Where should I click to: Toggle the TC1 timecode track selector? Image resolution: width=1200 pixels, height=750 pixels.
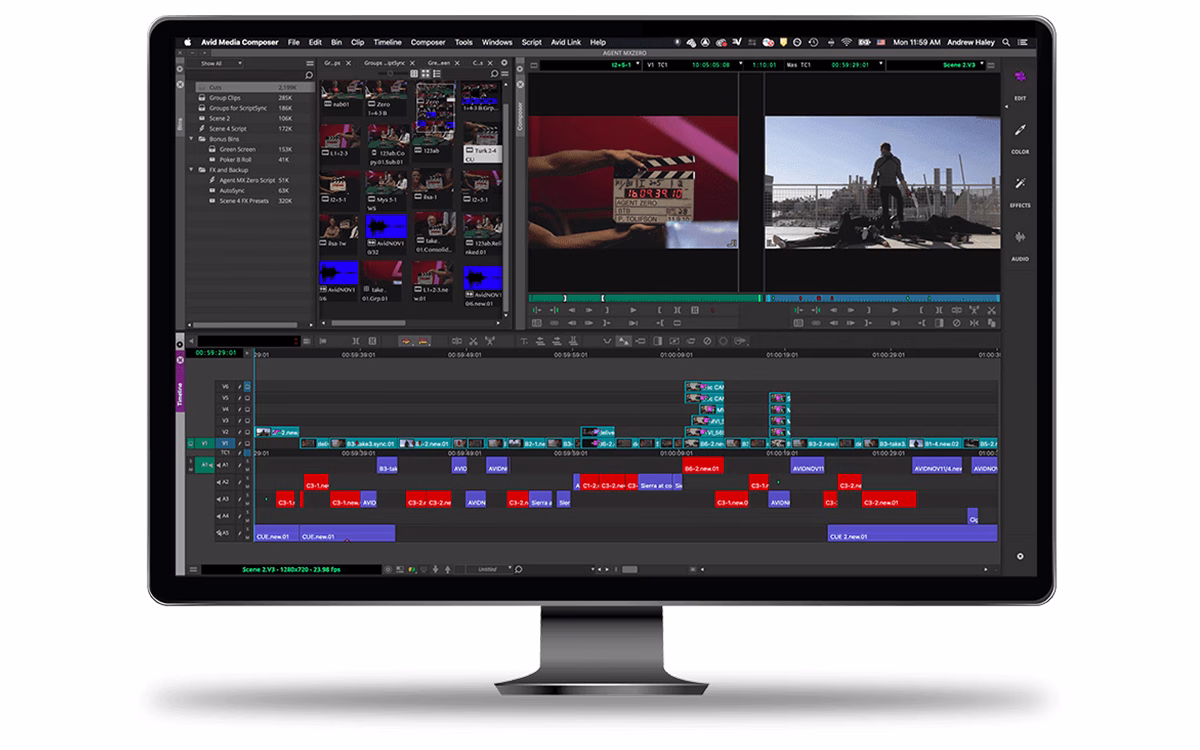coord(225,453)
